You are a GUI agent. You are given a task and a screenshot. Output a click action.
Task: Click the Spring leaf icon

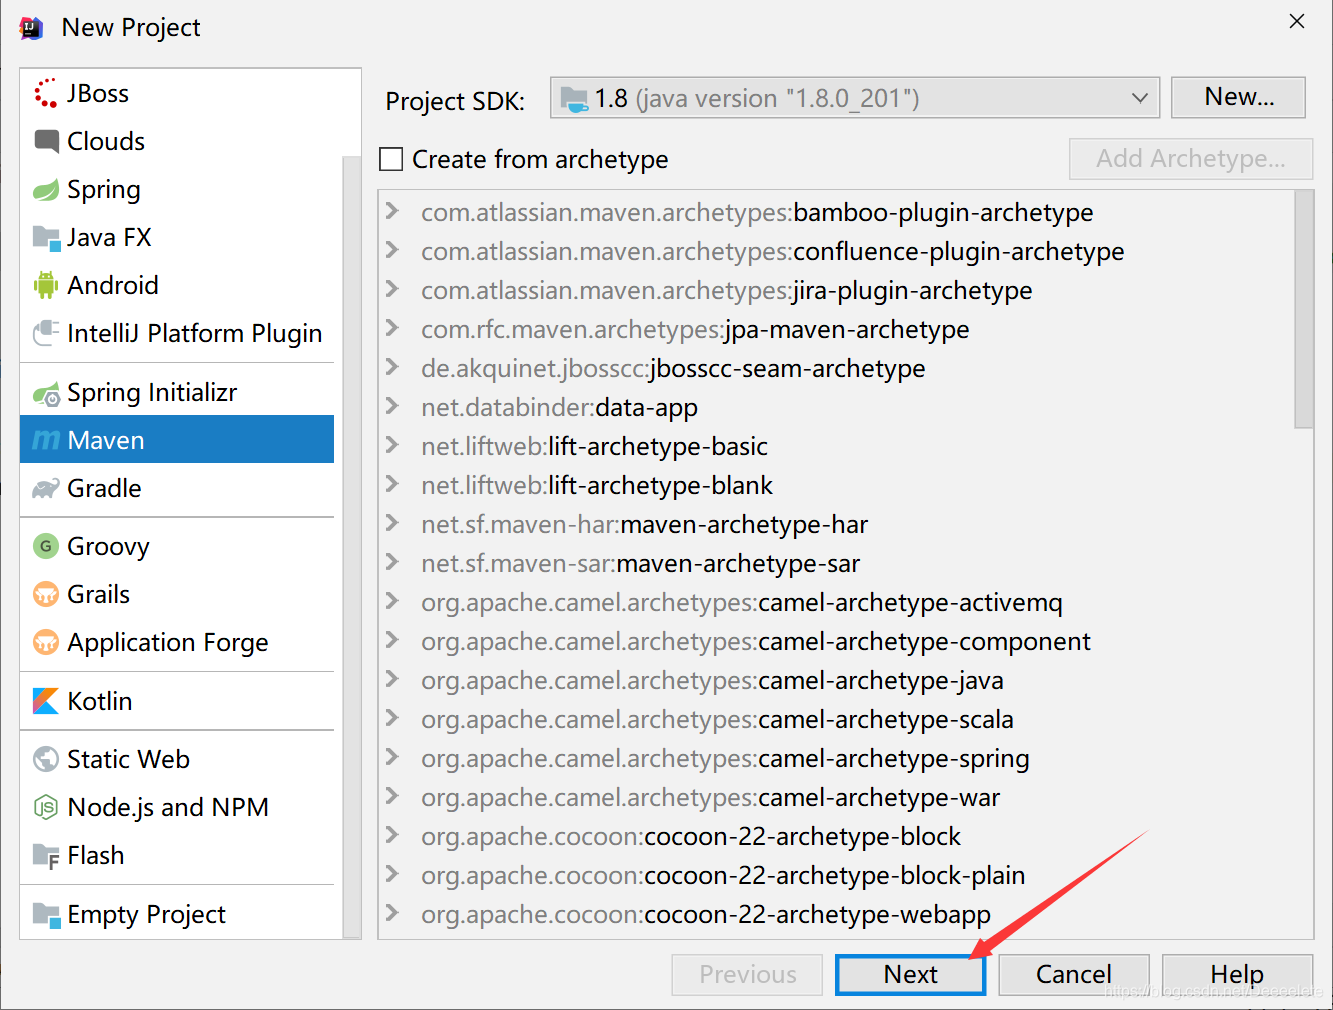46,189
